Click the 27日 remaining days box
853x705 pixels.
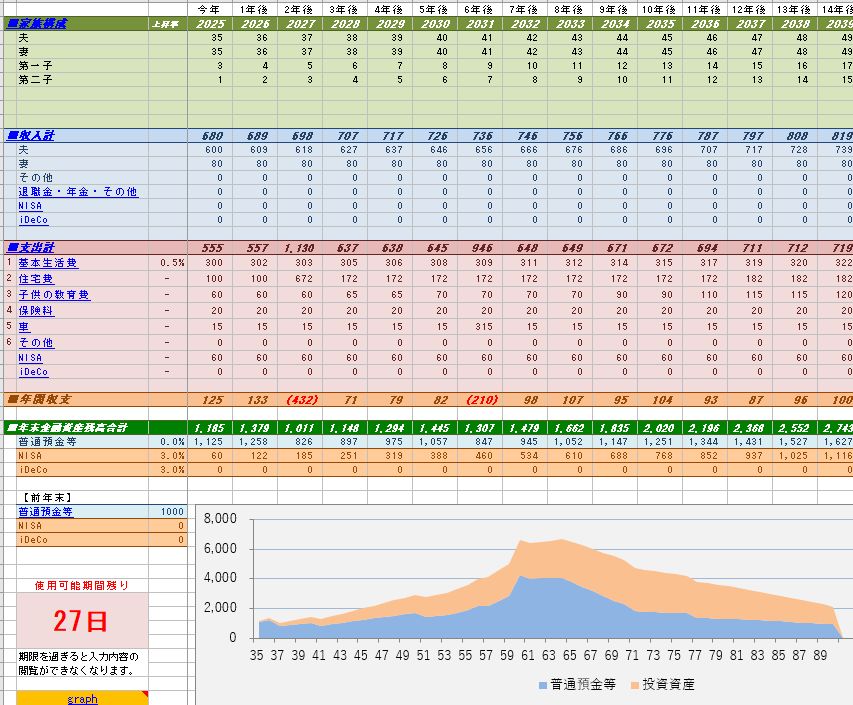[x=82, y=620]
